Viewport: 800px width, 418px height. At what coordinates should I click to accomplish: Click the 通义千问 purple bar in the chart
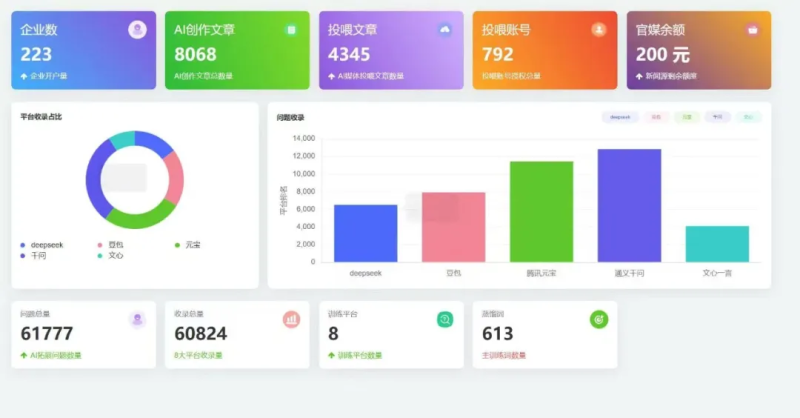(x=629, y=205)
